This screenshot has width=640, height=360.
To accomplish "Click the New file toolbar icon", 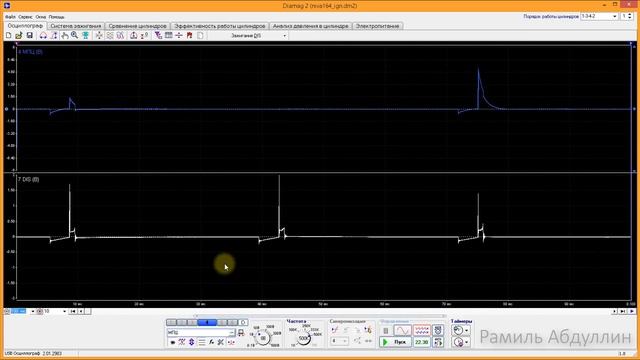I will pyautogui.click(x=9, y=36).
